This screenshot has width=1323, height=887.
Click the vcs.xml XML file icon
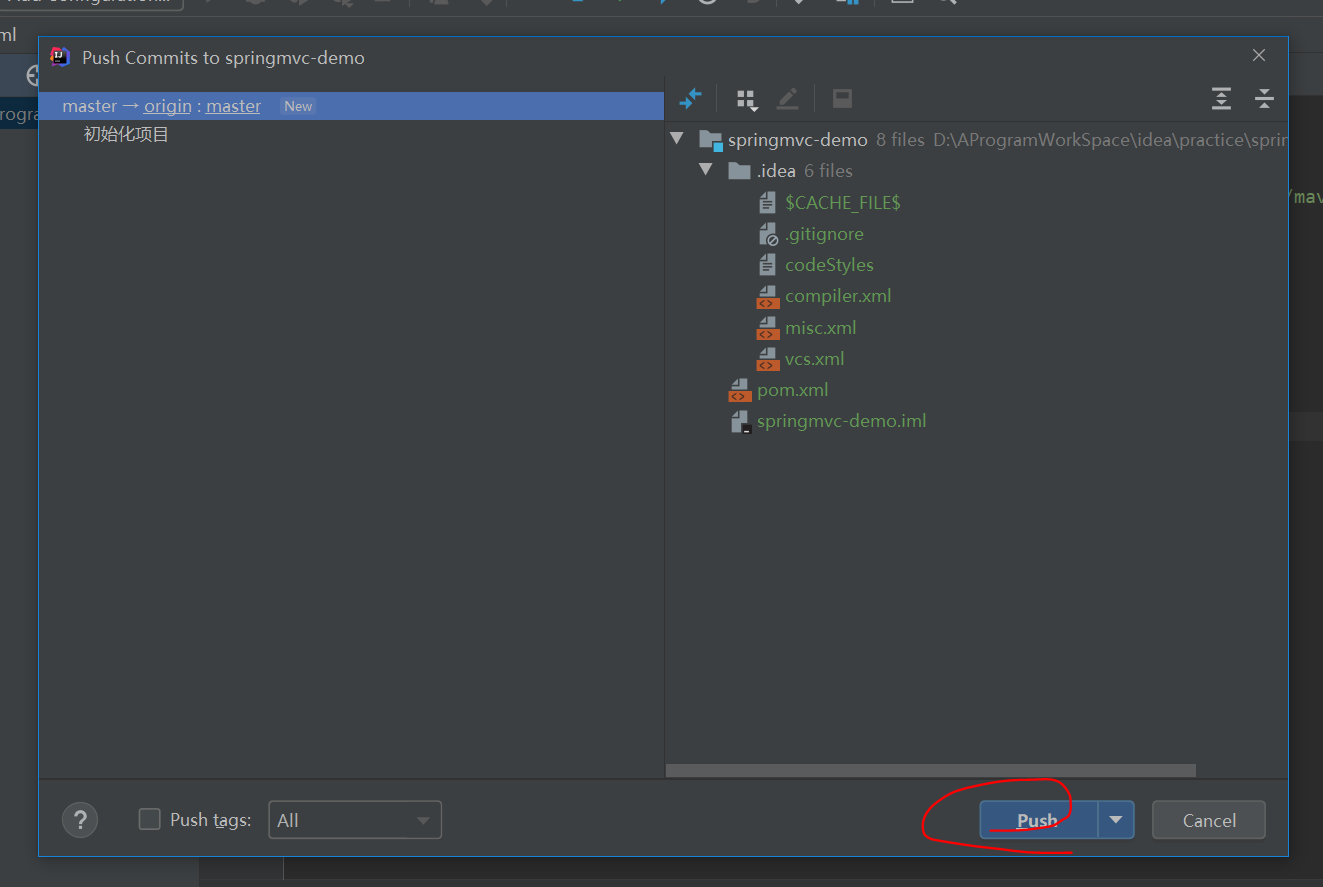[x=767, y=359]
